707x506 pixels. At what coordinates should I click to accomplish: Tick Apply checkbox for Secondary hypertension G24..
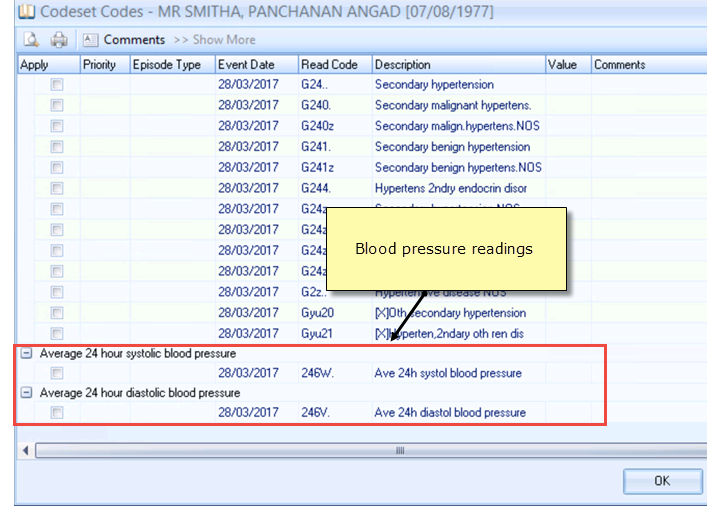(x=57, y=85)
